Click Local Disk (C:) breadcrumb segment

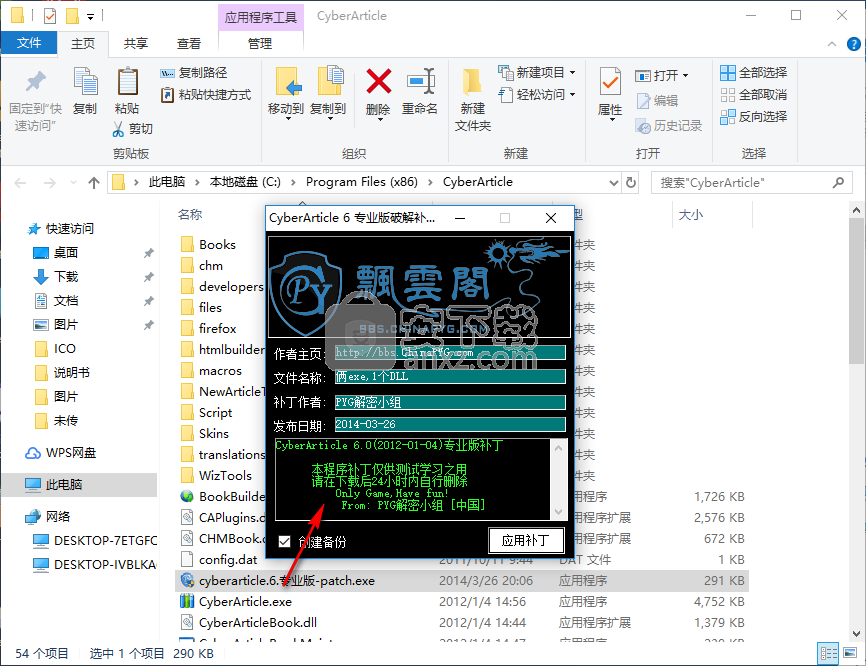[245, 182]
